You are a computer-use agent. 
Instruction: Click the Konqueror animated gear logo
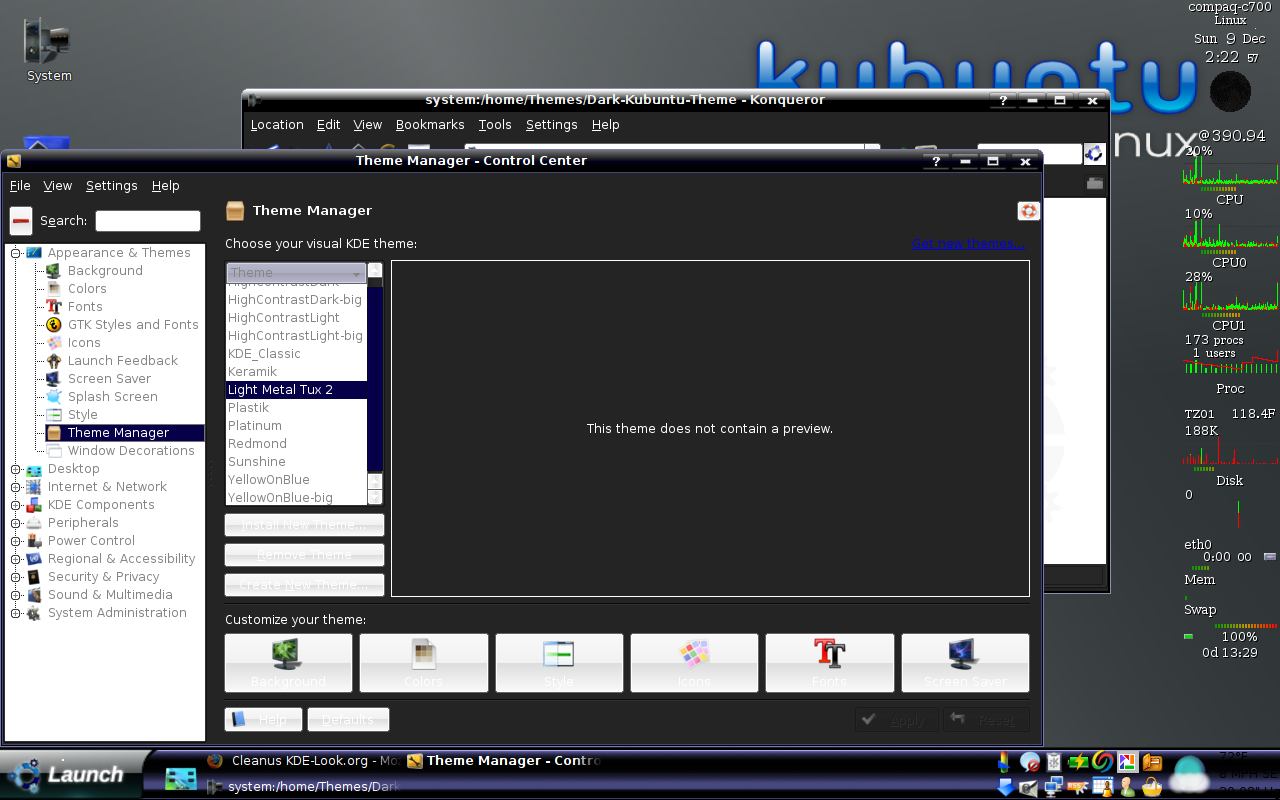tap(1094, 153)
